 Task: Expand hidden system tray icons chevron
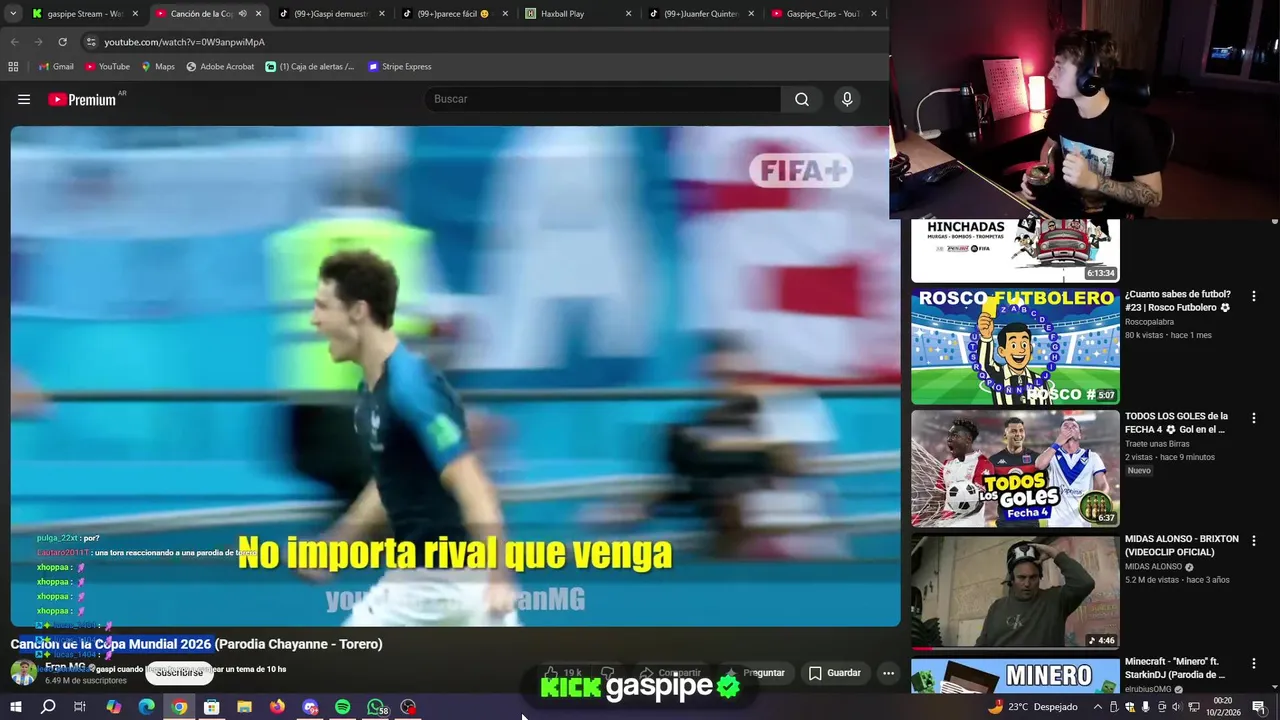click(x=1097, y=707)
